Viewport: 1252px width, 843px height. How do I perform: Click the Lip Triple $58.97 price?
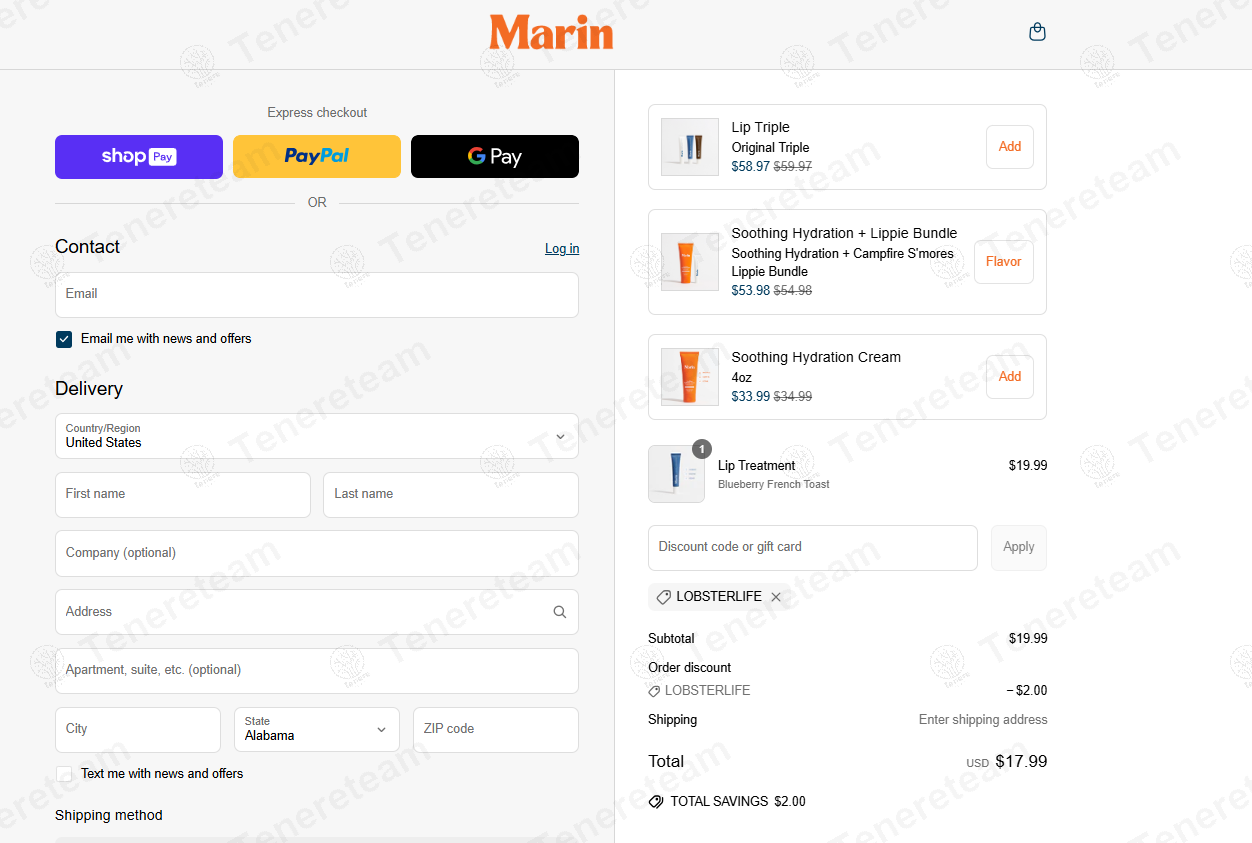[x=751, y=167]
